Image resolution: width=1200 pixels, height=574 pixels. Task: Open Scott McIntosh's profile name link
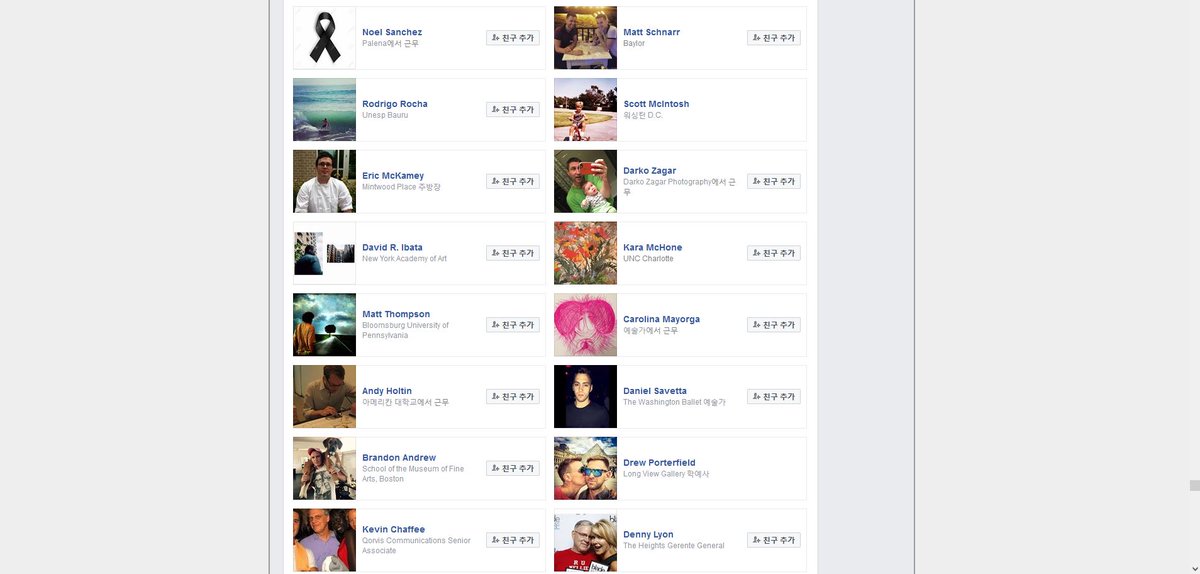pyautogui.click(x=656, y=104)
